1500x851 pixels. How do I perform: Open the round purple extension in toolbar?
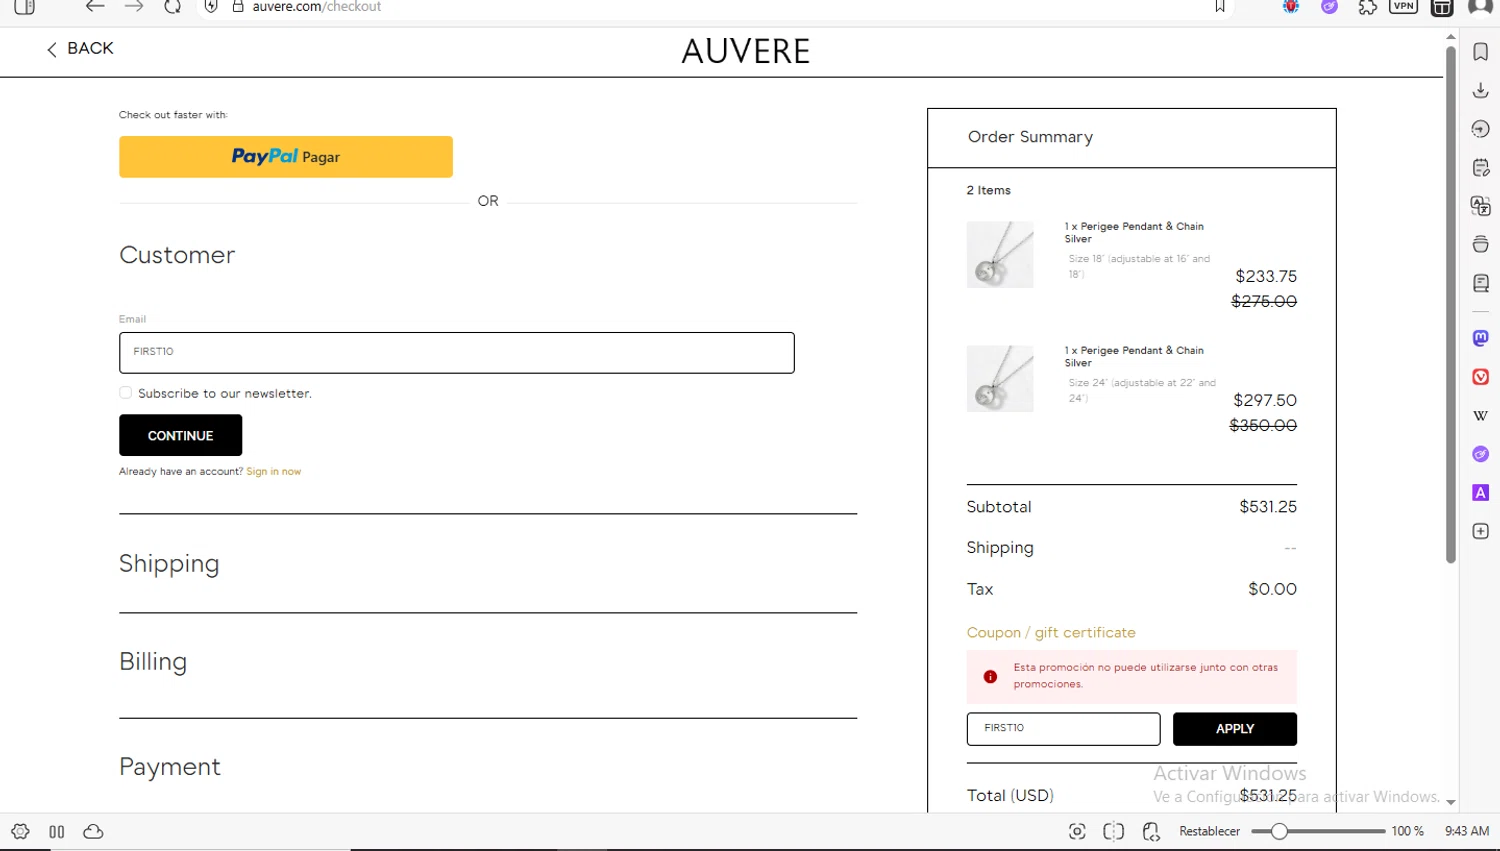coord(1329,7)
